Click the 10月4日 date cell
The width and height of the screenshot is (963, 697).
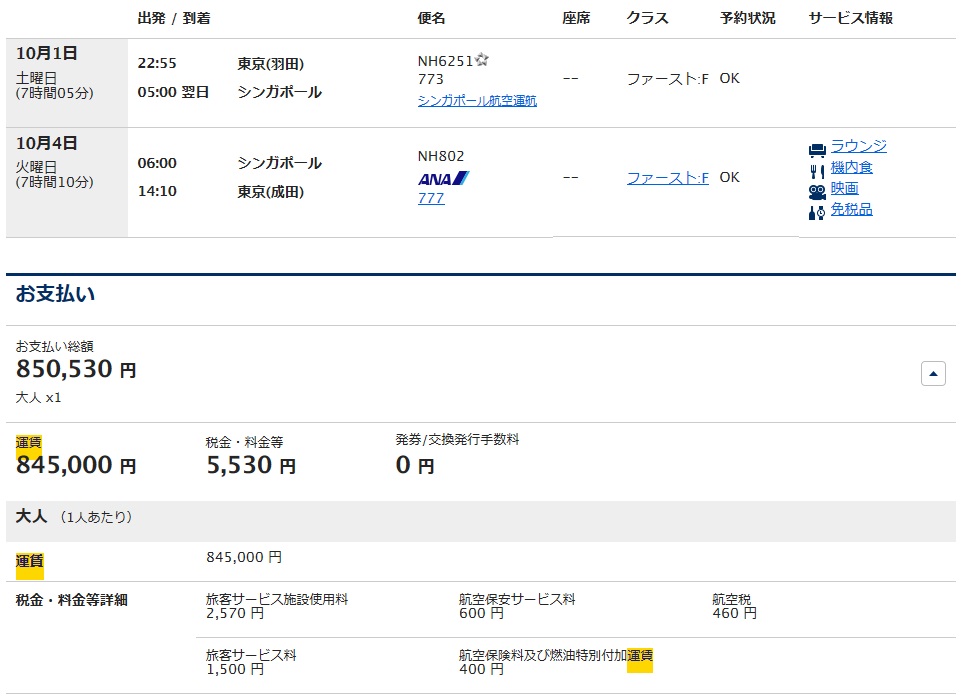tap(67, 182)
